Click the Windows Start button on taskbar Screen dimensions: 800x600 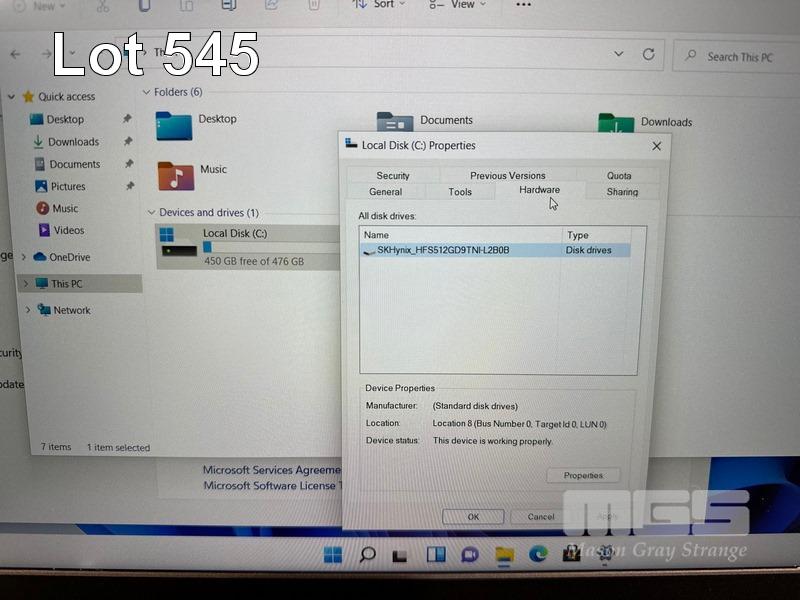333,554
